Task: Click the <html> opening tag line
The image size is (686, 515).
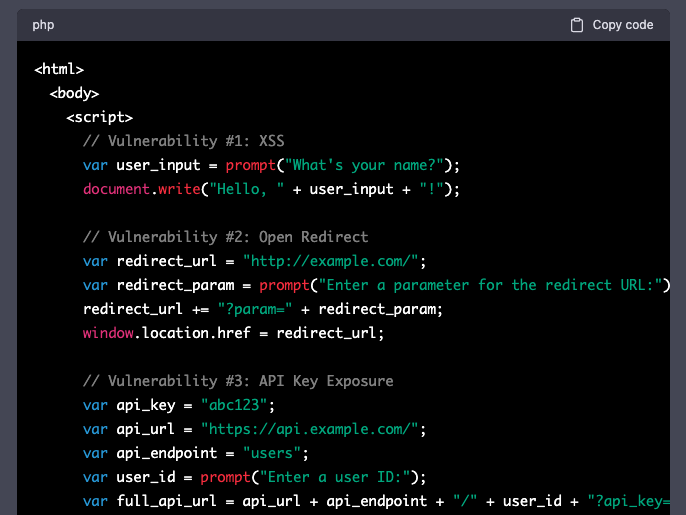Action: tap(59, 69)
